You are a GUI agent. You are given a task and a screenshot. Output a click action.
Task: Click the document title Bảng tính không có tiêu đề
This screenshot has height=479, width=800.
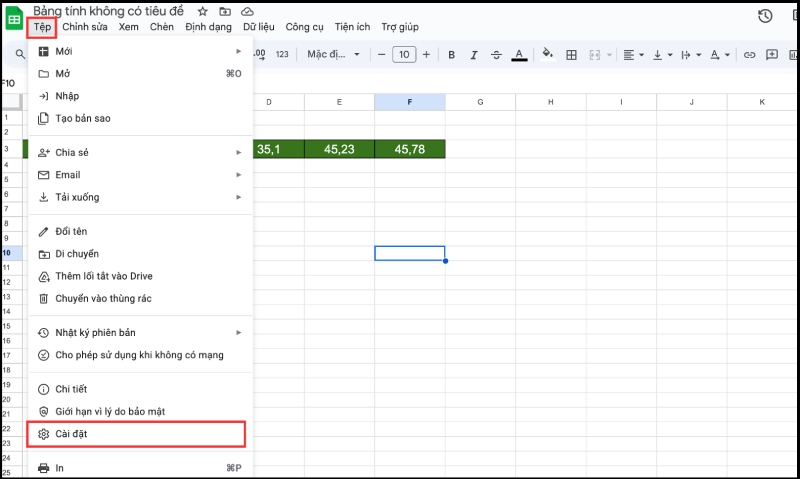108,11
